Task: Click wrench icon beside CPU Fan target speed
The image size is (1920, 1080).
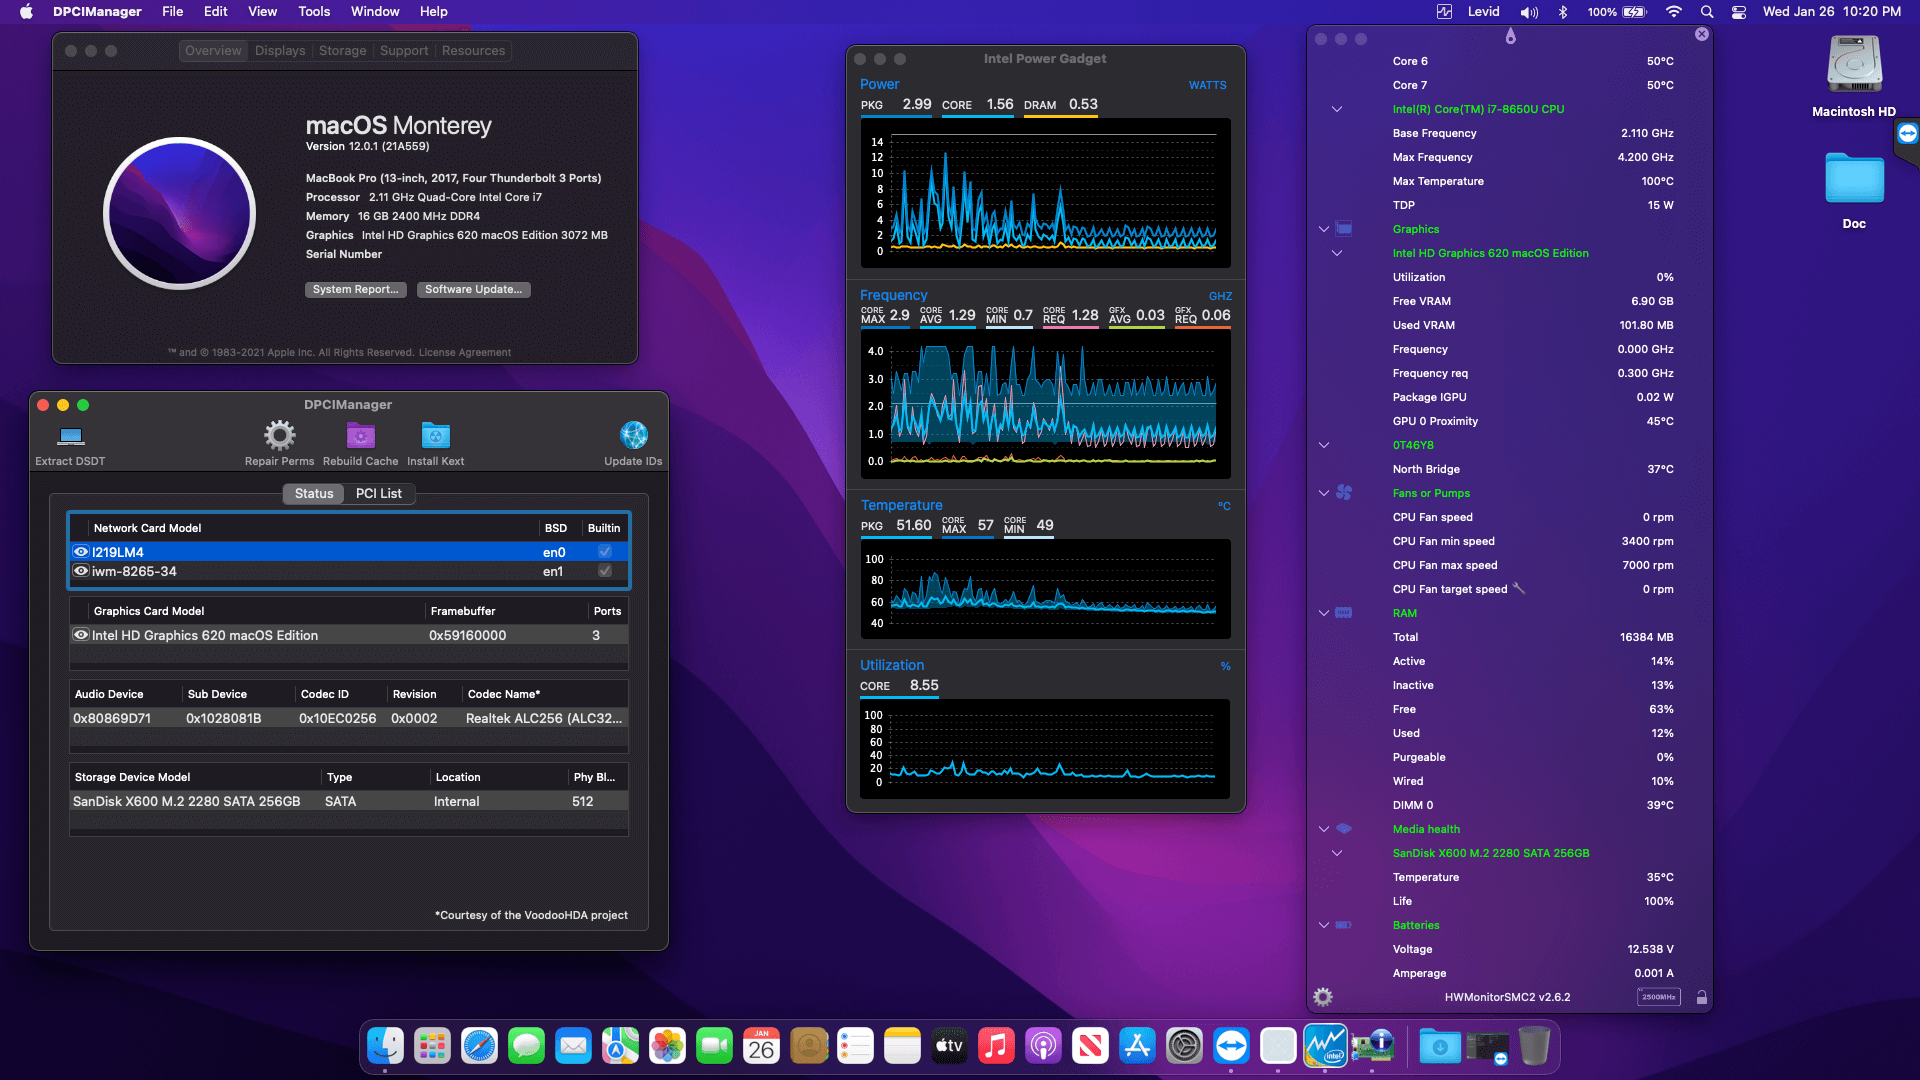Action: pos(1519,589)
